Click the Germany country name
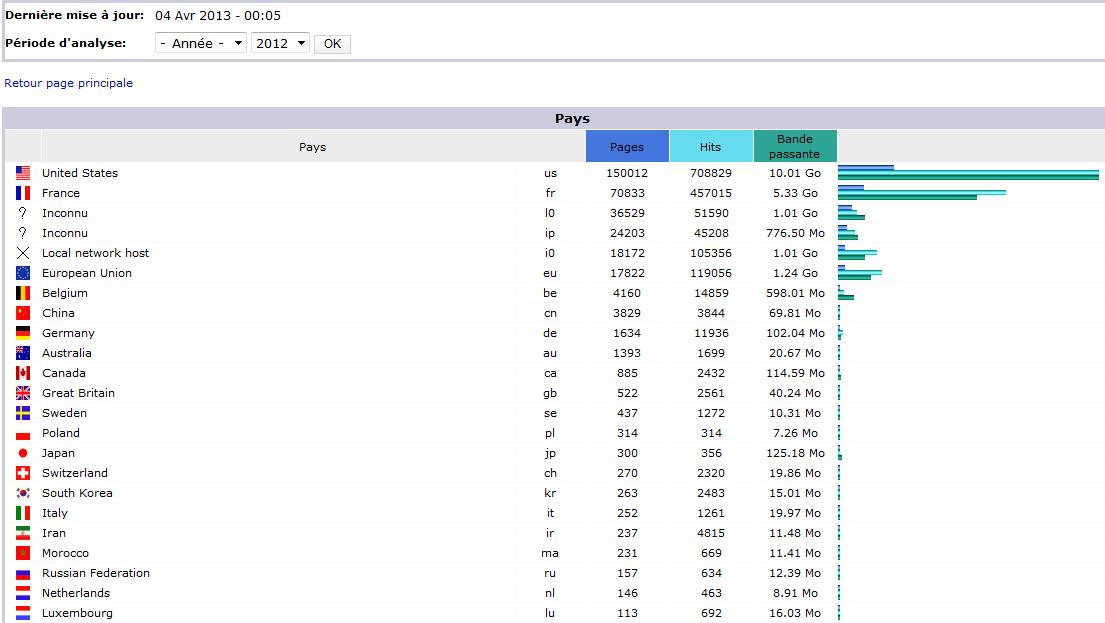This screenshot has width=1105, height=623. point(68,333)
